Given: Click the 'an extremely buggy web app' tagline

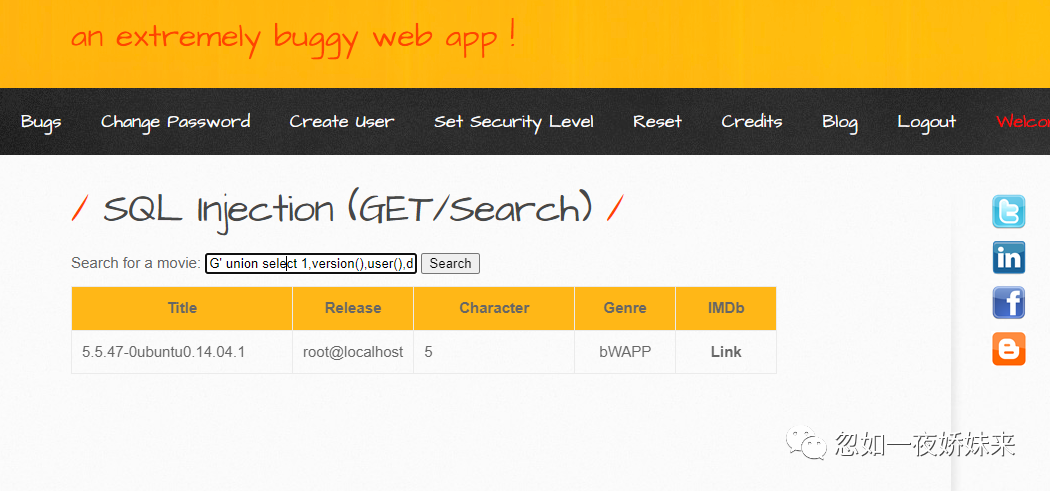Looking at the screenshot, I should click(x=293, y=38).
